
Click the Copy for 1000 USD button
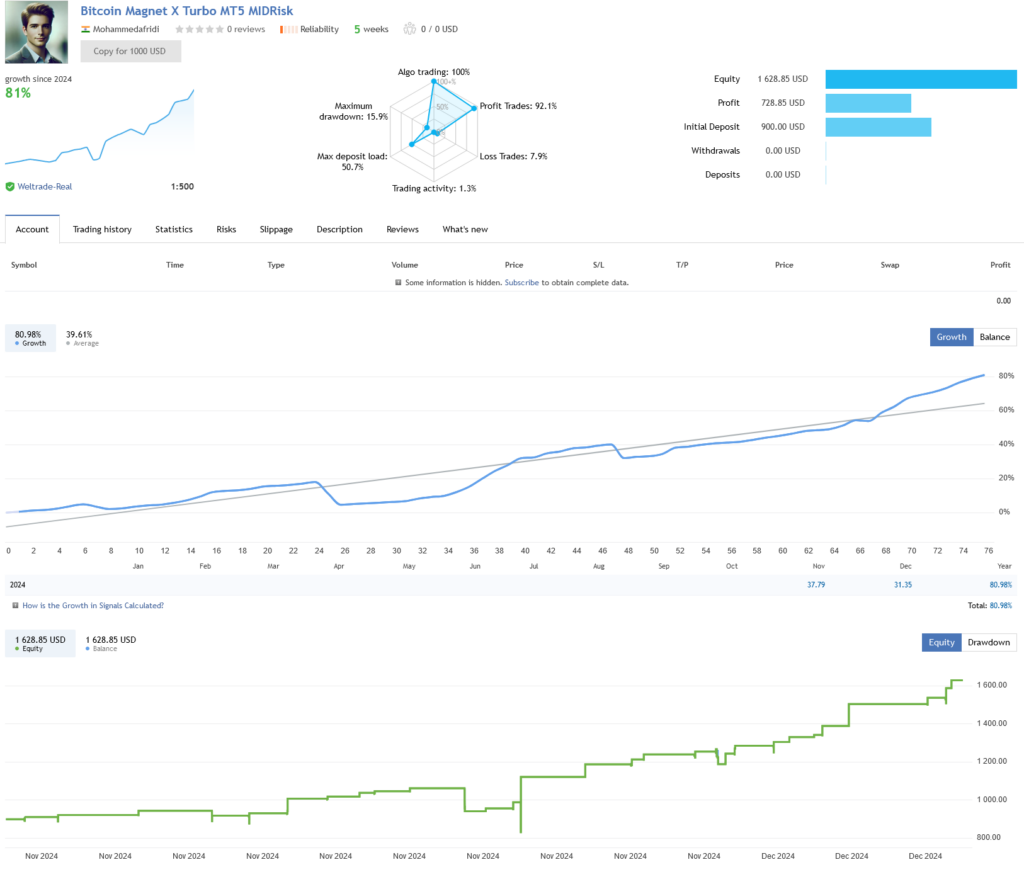130,51
